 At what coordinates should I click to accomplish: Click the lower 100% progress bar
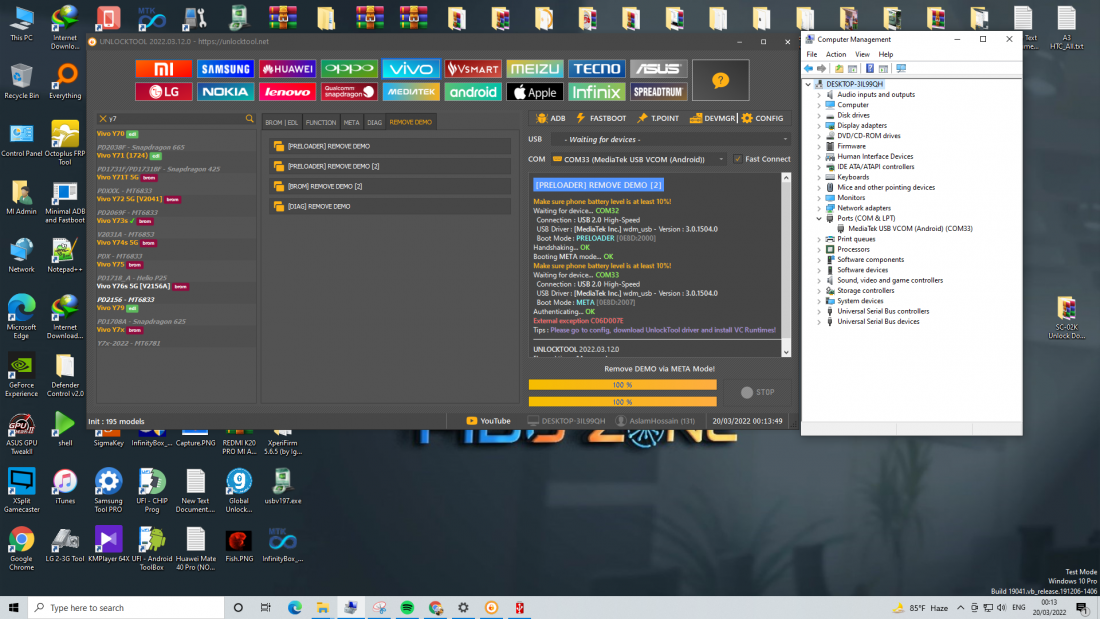click(x=623, y=402)
